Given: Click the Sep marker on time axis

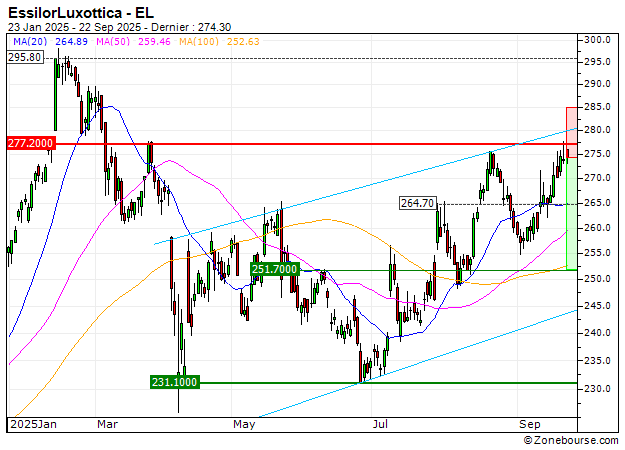Looking at the screenshot, I should click(x=529, y=425).
